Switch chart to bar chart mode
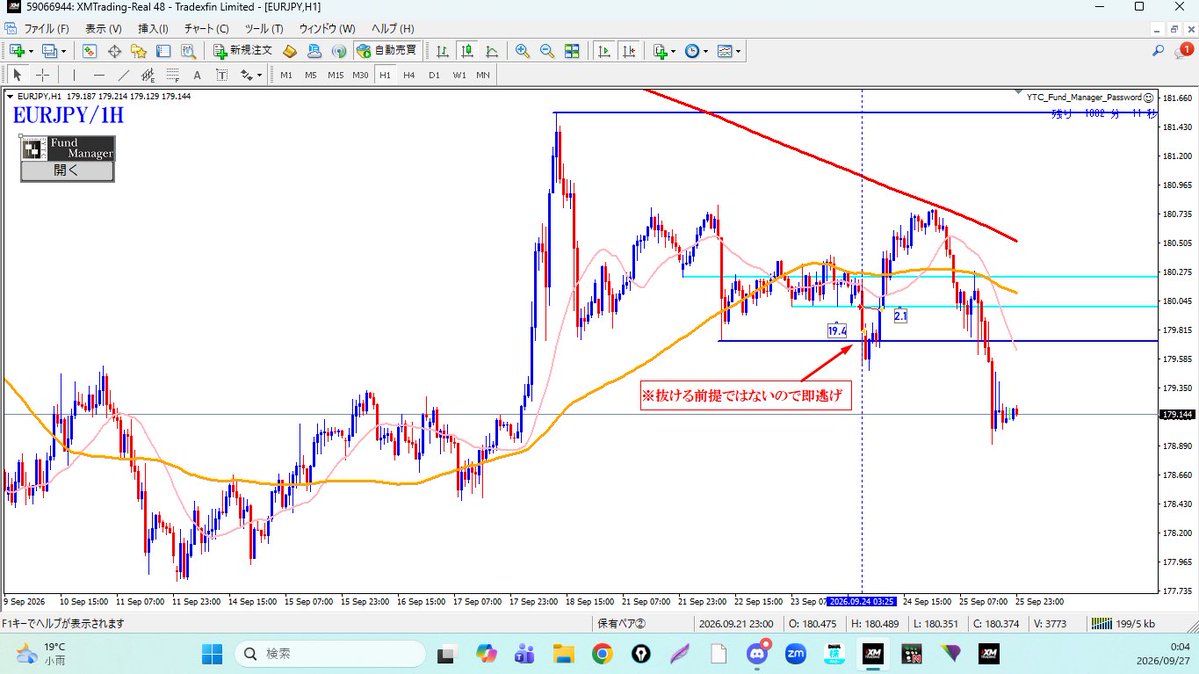 click(x=442, y=51)
